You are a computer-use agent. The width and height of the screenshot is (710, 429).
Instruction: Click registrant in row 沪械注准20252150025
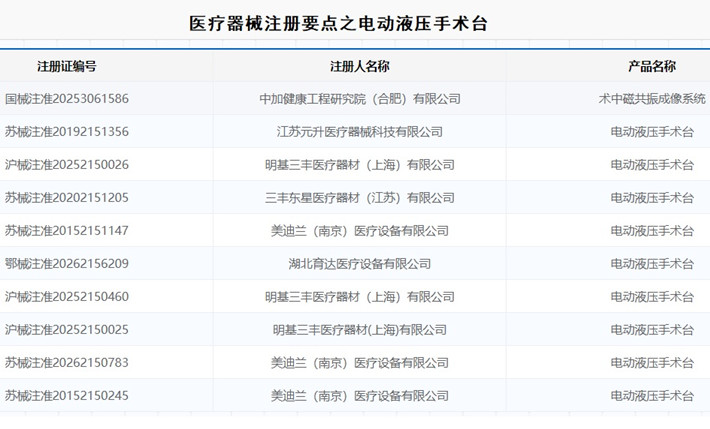click(360, 330)
